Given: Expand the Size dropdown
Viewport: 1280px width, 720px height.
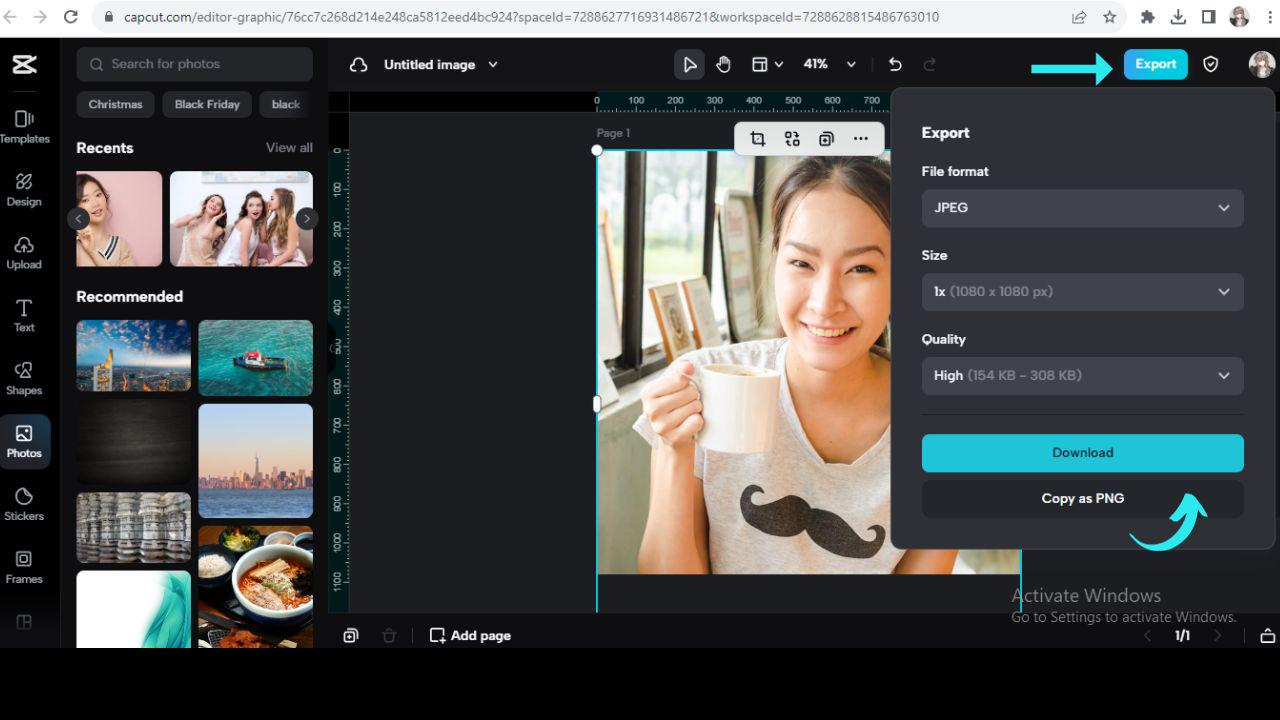Looking at the screenshot, I should (1082, 292).
